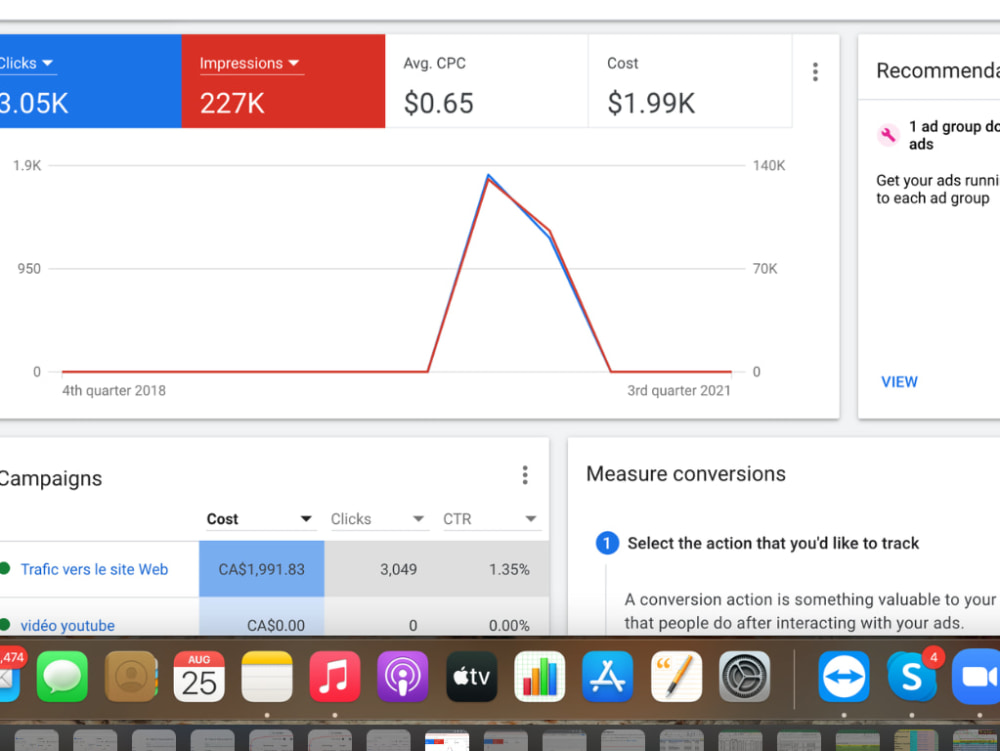Open Mail with the red badge in the dock

pyautogui.click(x=10, y=676)
